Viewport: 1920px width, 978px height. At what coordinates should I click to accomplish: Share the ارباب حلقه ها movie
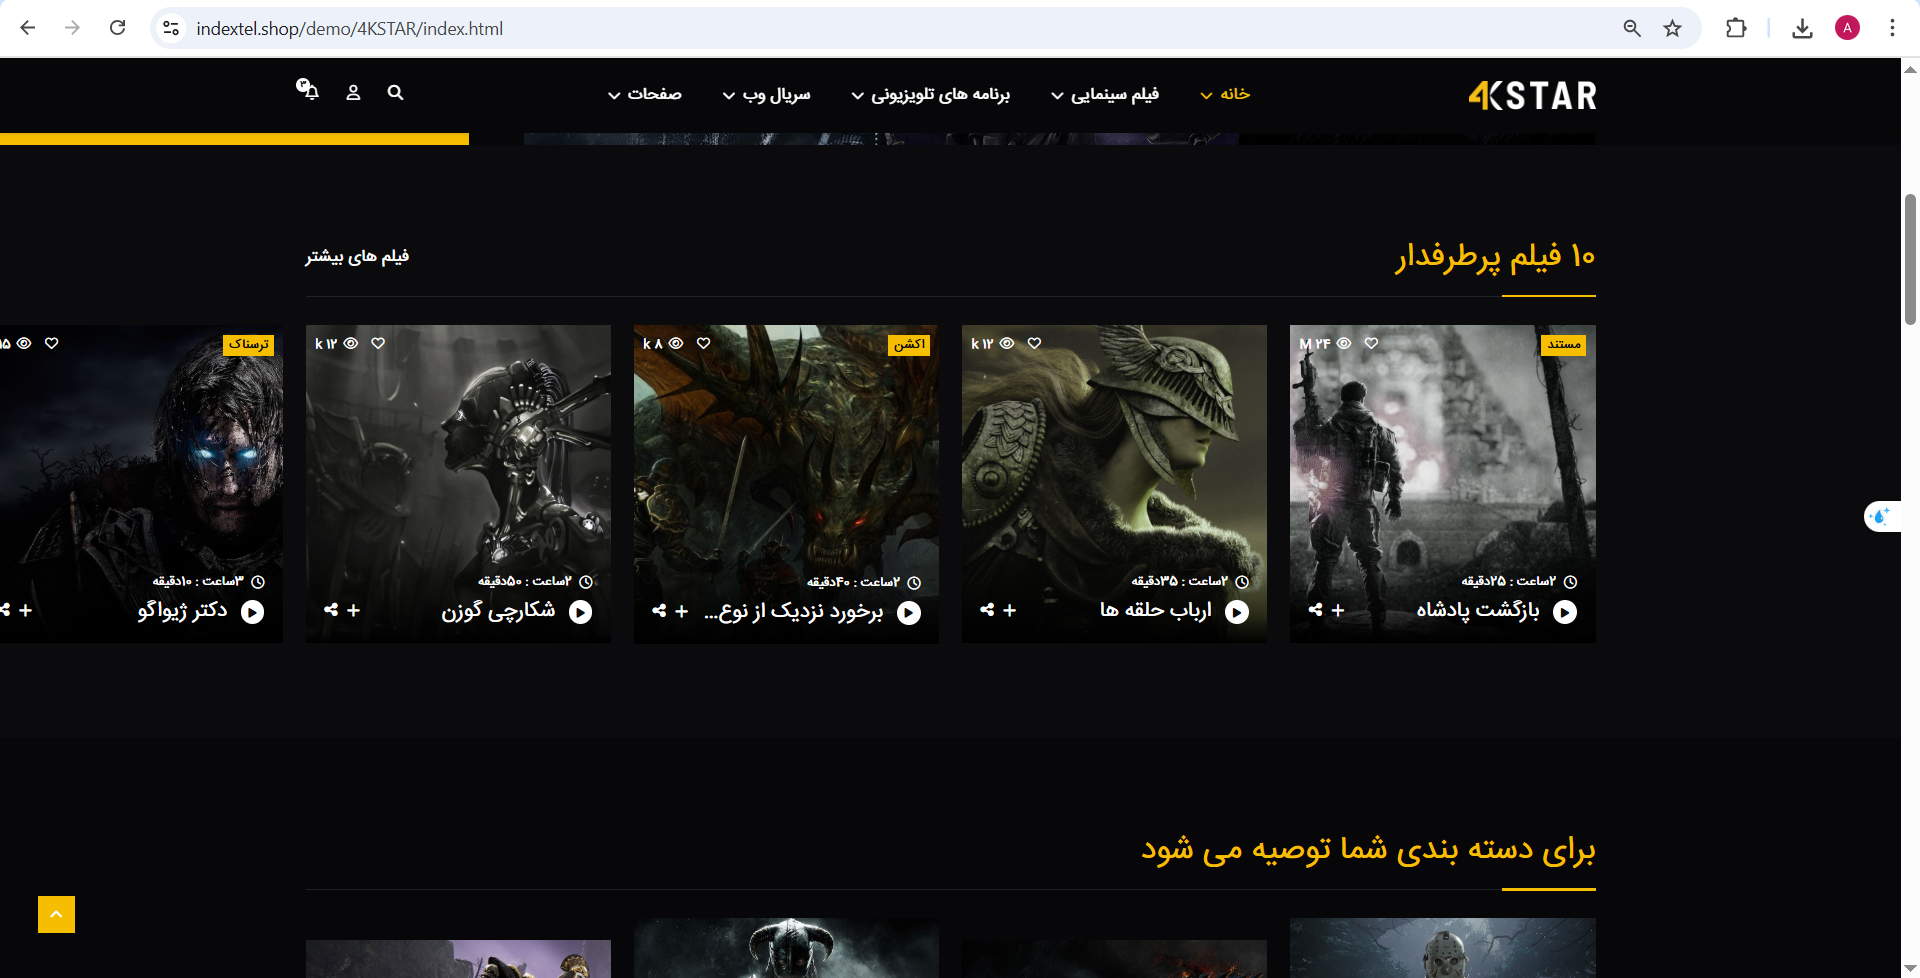pos(987,610)
